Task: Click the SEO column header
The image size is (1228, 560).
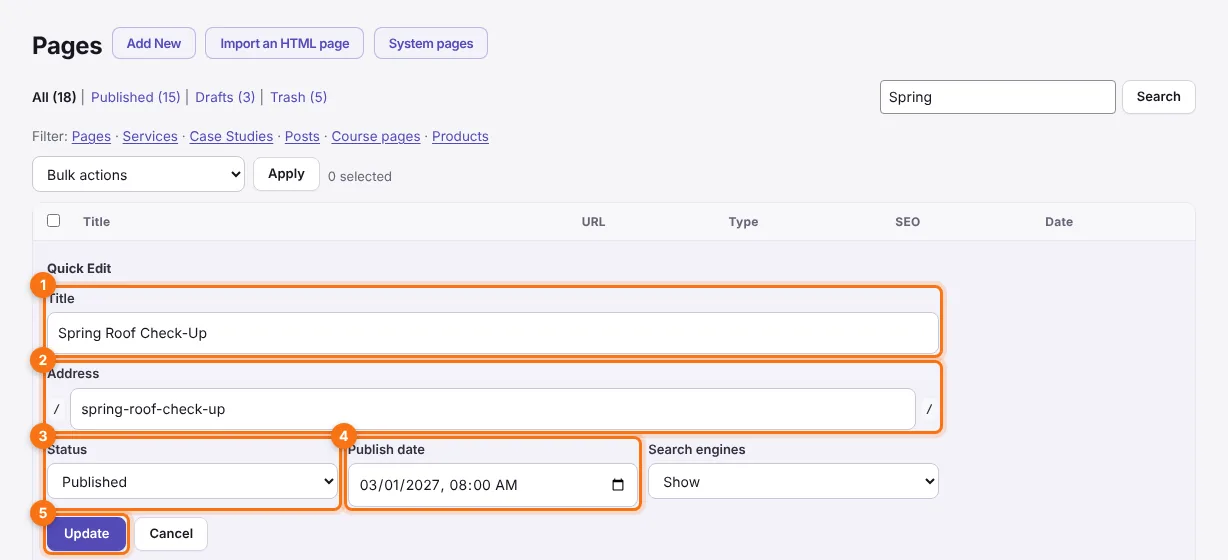Action: [x=907, y=222]
